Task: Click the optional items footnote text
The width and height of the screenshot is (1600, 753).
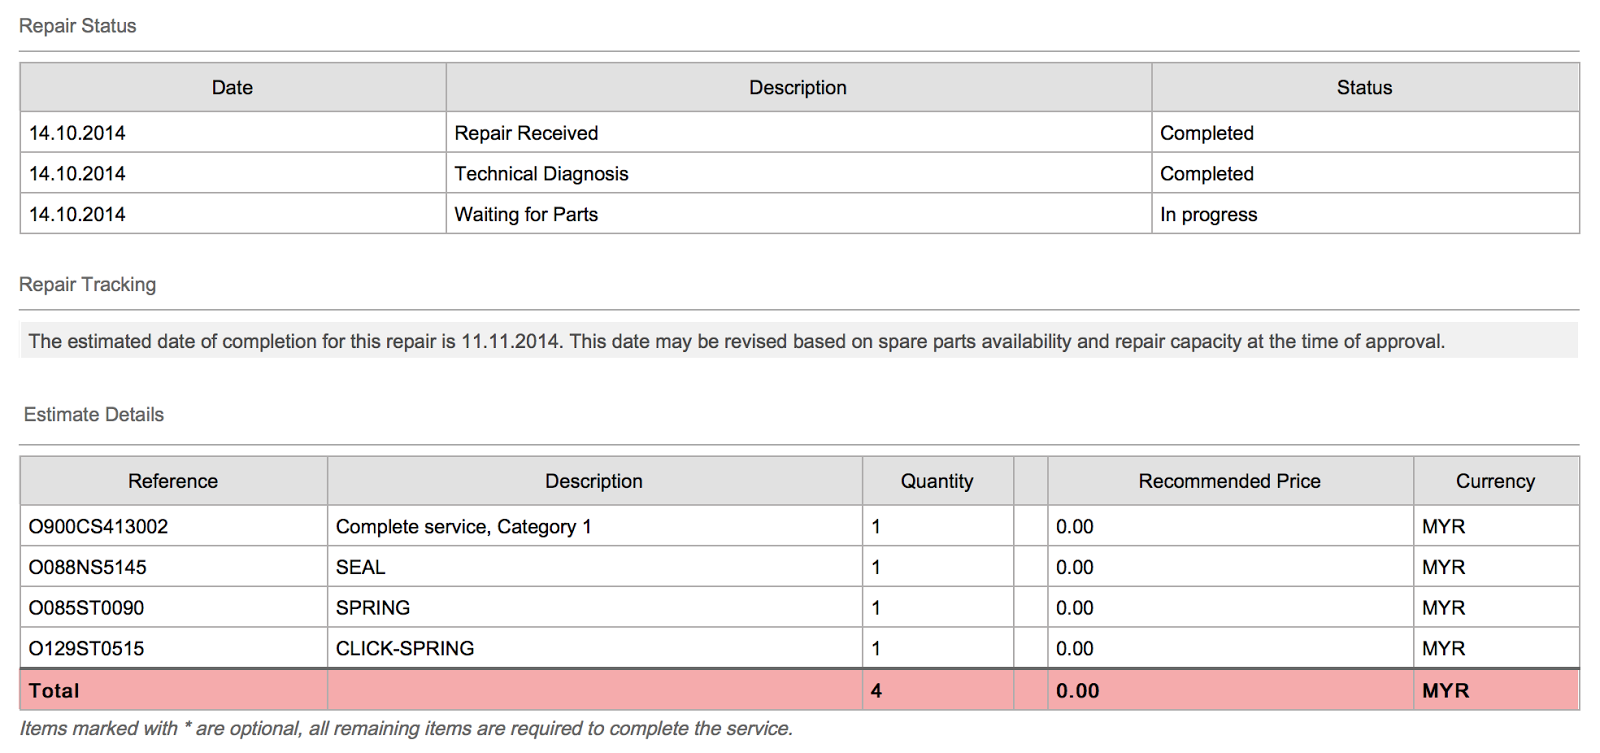Action: [406, 729]
